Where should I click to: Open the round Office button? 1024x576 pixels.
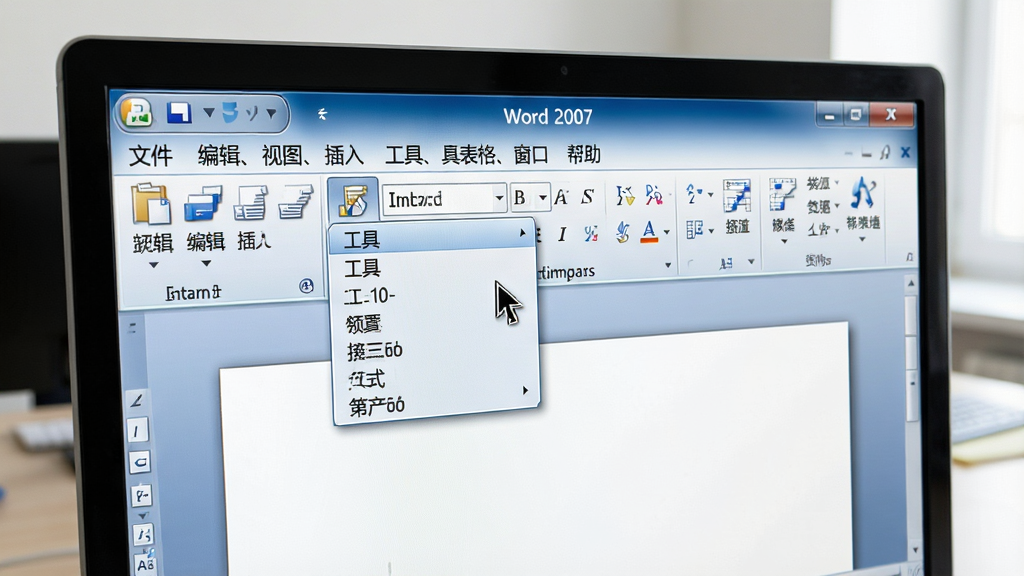(x=136, y=112)
